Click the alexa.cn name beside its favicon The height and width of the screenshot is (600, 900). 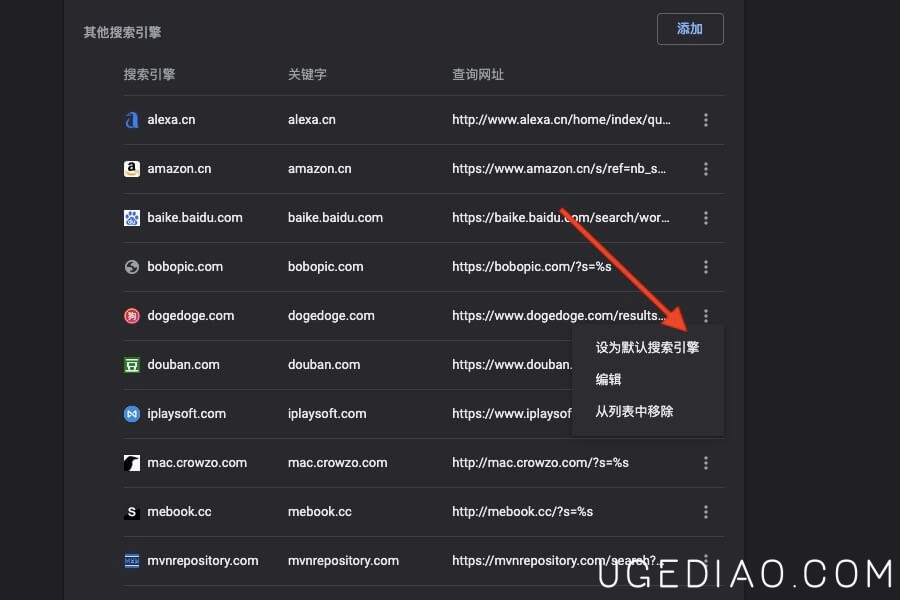coord(171,120)
